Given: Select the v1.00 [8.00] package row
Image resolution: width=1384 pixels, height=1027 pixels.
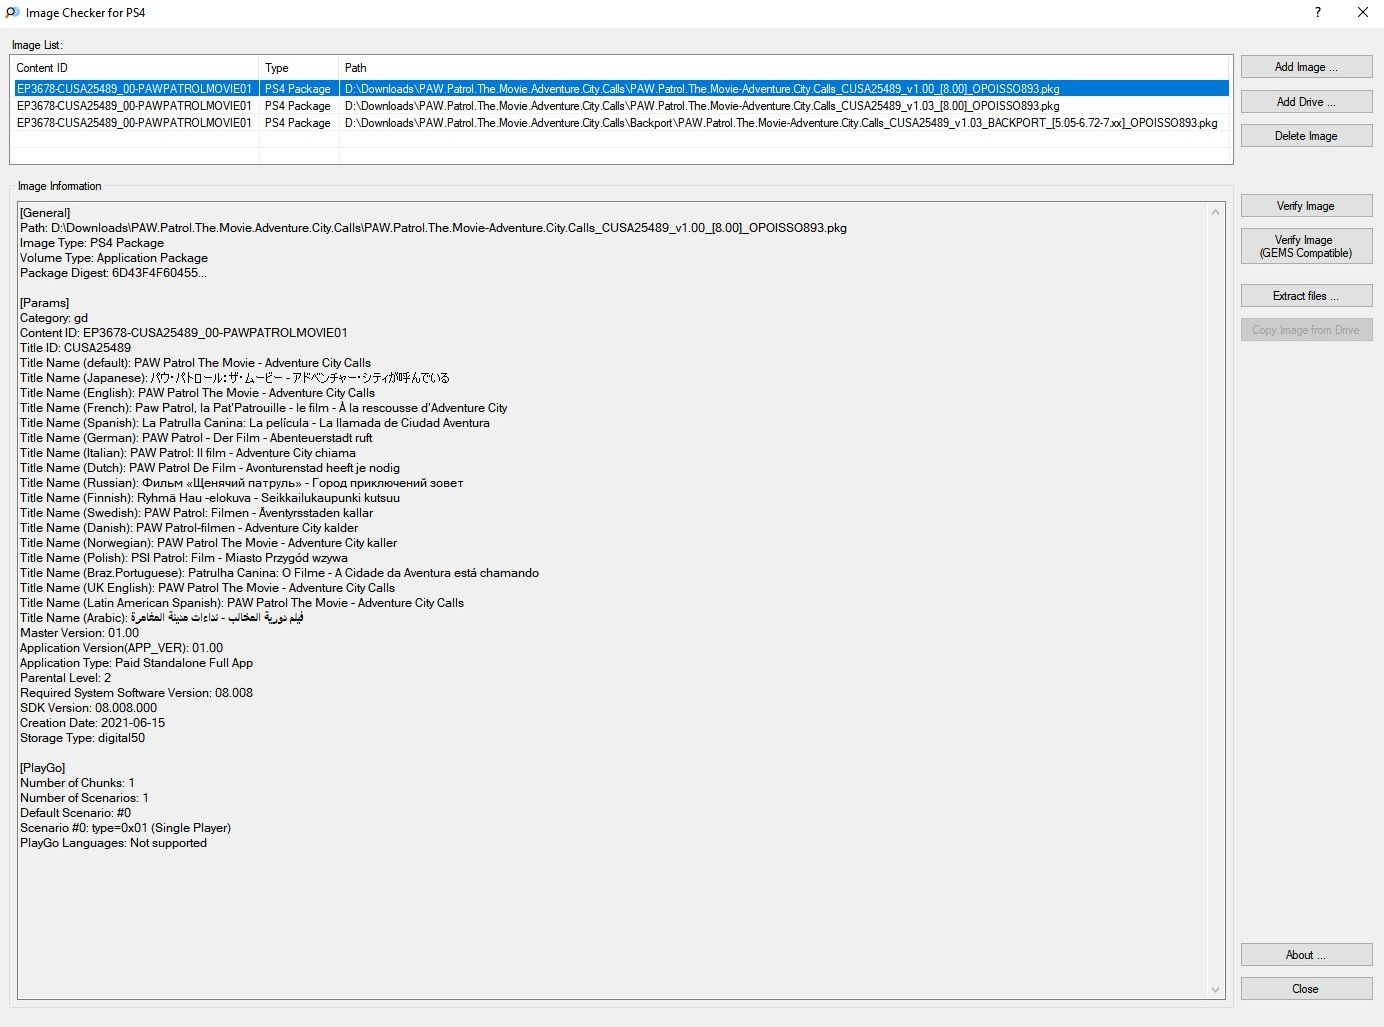Looking at the screenshot, I should 621,89.
